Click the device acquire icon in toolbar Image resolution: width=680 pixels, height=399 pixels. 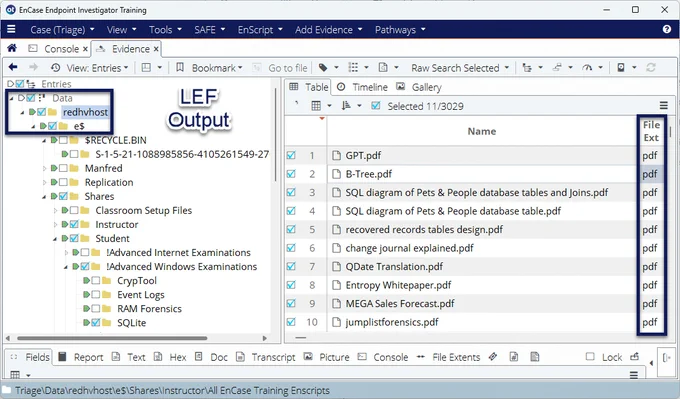coord(621,68)
